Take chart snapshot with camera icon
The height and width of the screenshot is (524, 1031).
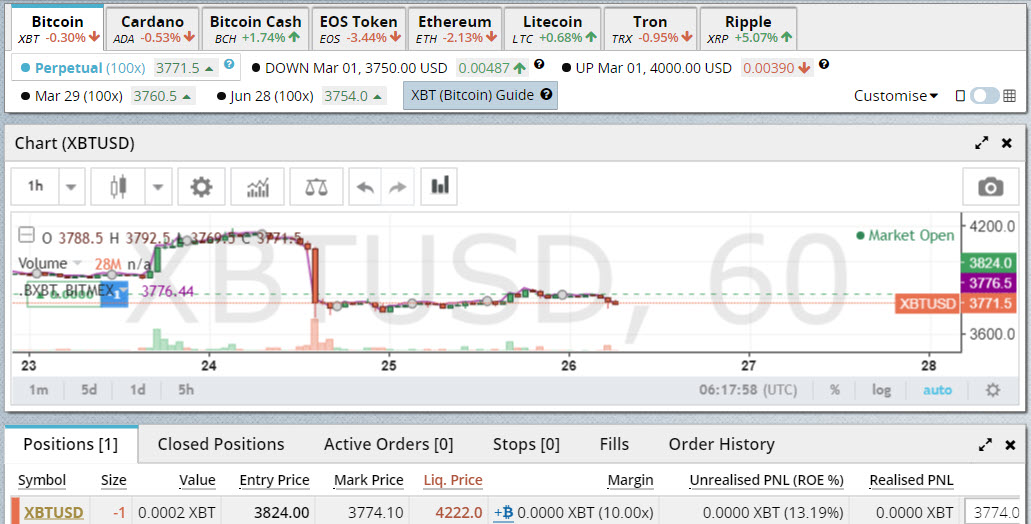pyautogui.click(x=990, y=187)
